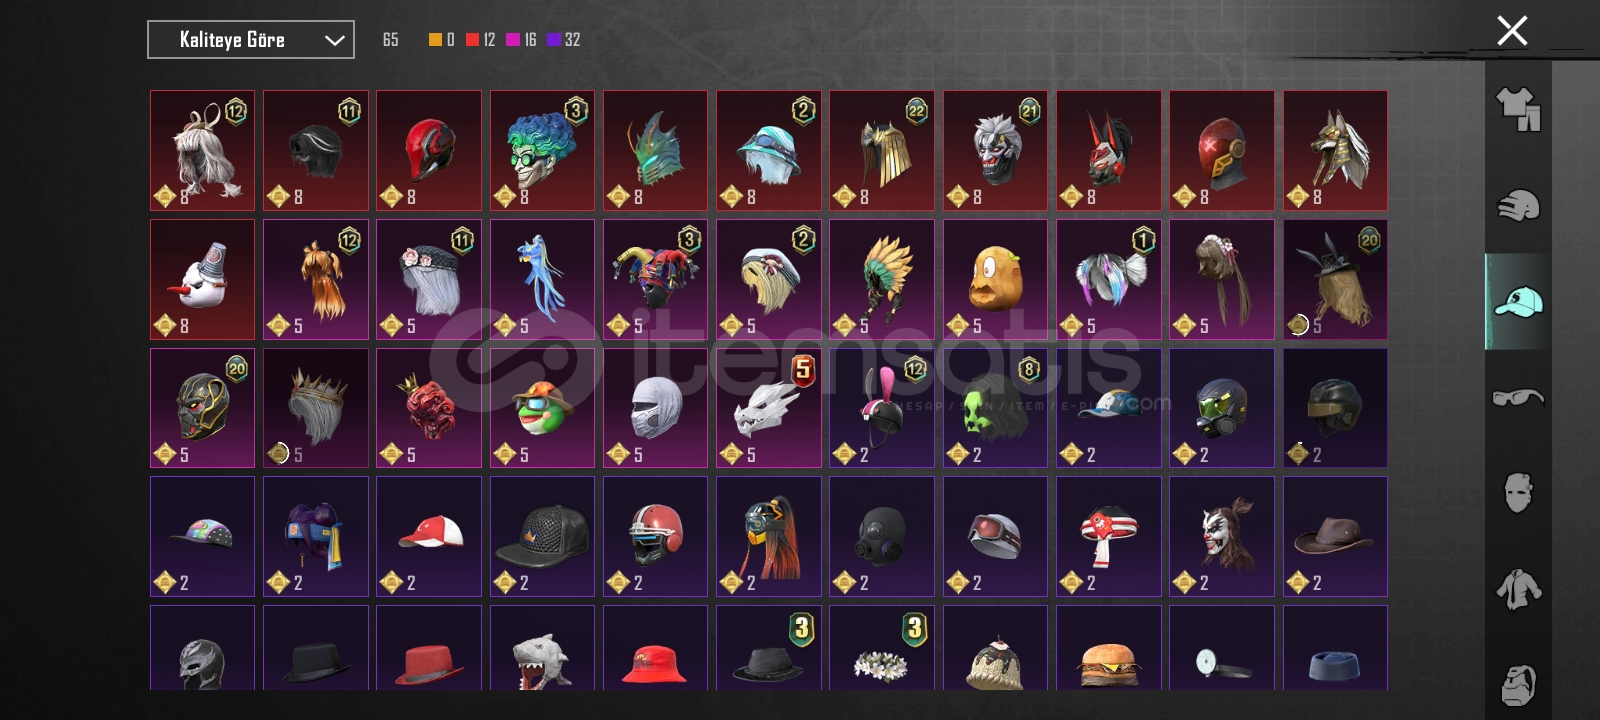Open the face mask category icon

click(1518, 493)
